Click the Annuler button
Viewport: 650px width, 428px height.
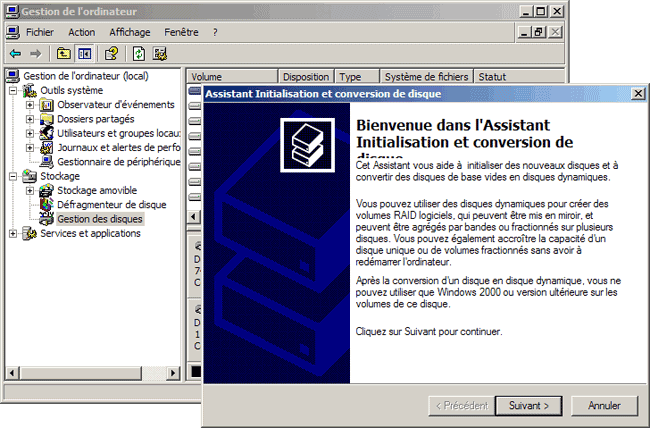[x=604, y=406]
